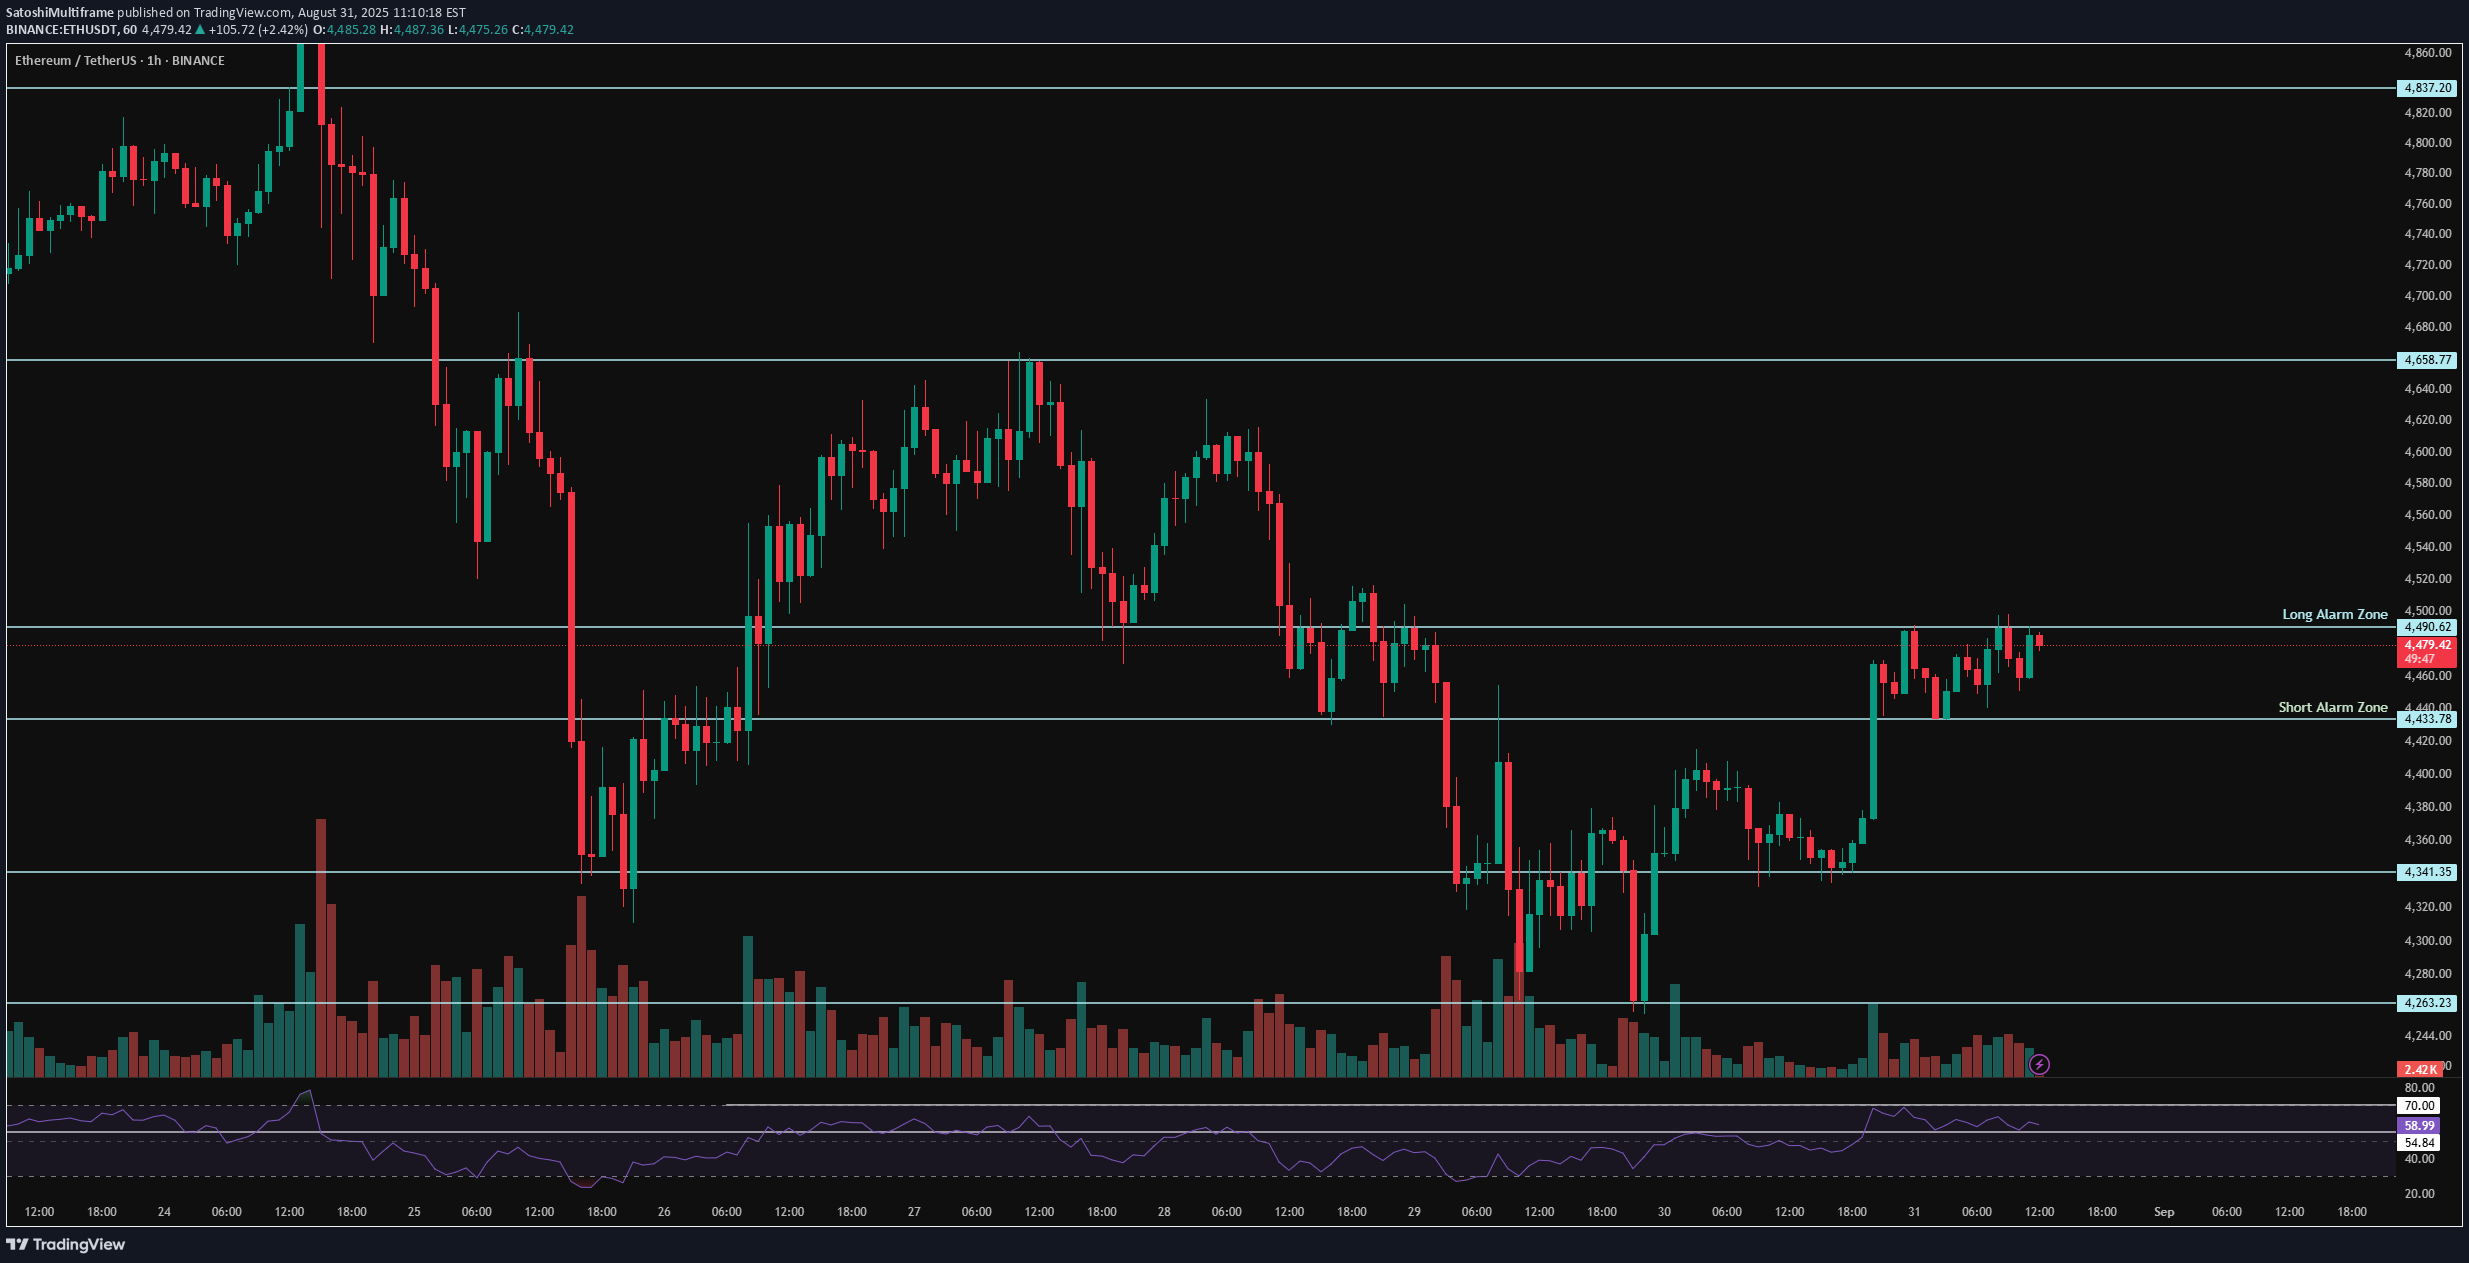The image size is (2469, 1263).
Task: Click the 4,341.35 price level label
Action: point(2427,872)
